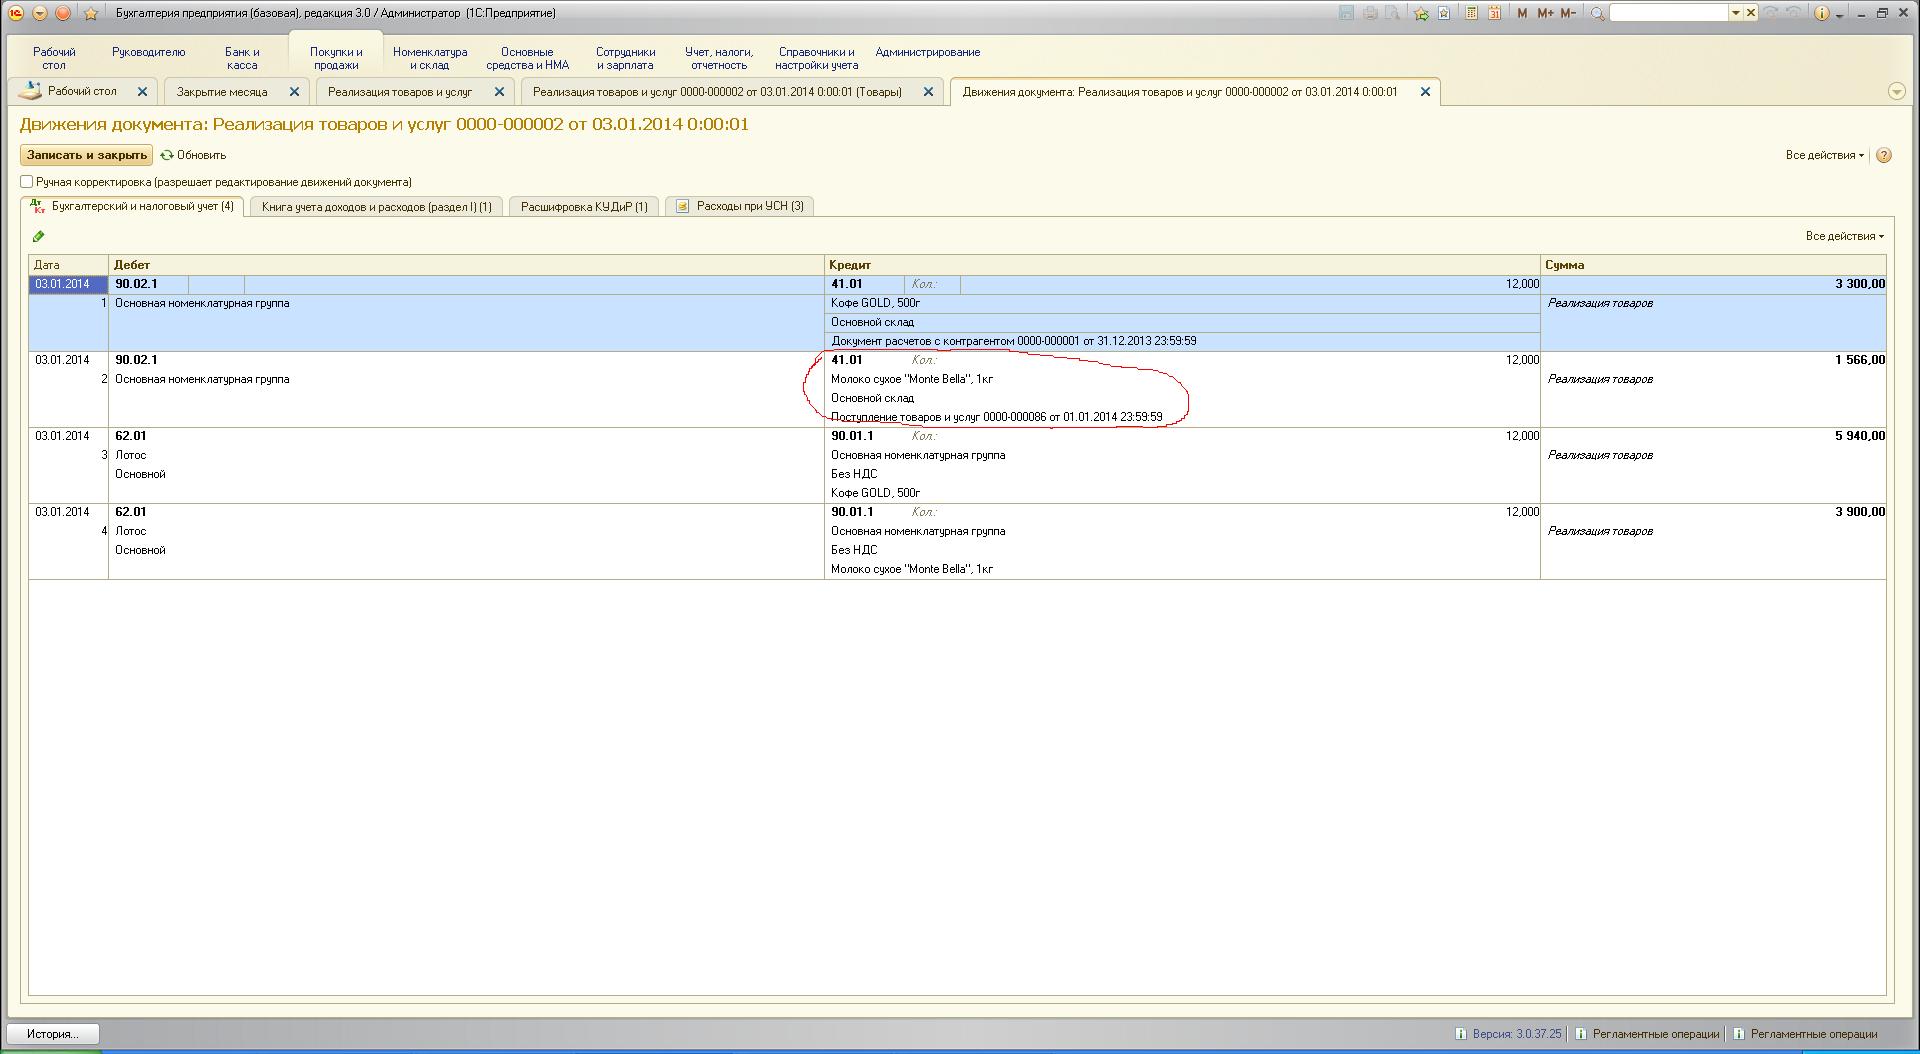Image resolution: width=1920 pixels, height=1054 pixels.
Task: Open the calendar icon in top toolbar
Action: coord(1494,13)
